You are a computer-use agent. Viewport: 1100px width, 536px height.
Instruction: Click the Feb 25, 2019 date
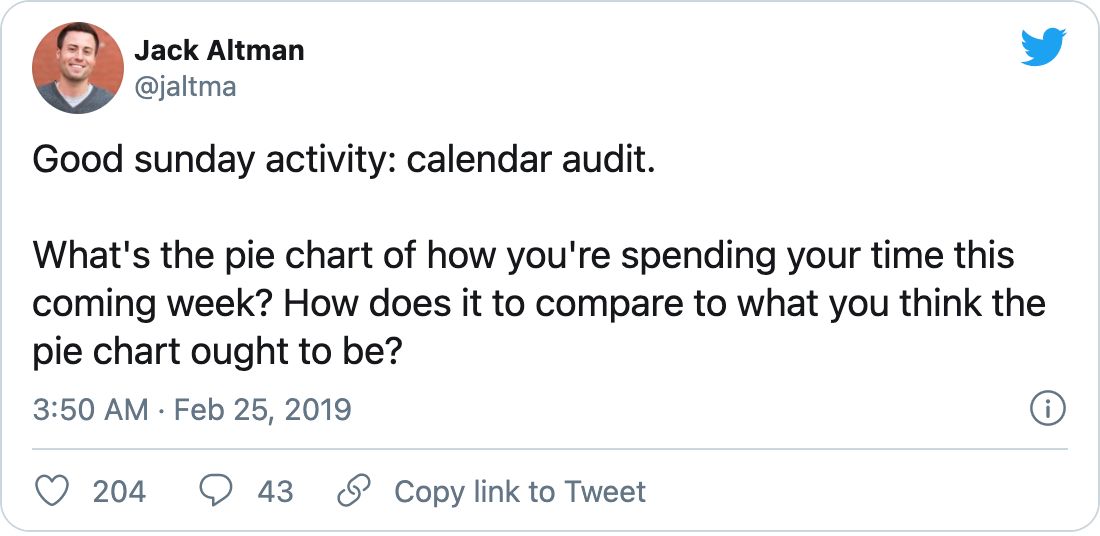[x=262, y=409]
